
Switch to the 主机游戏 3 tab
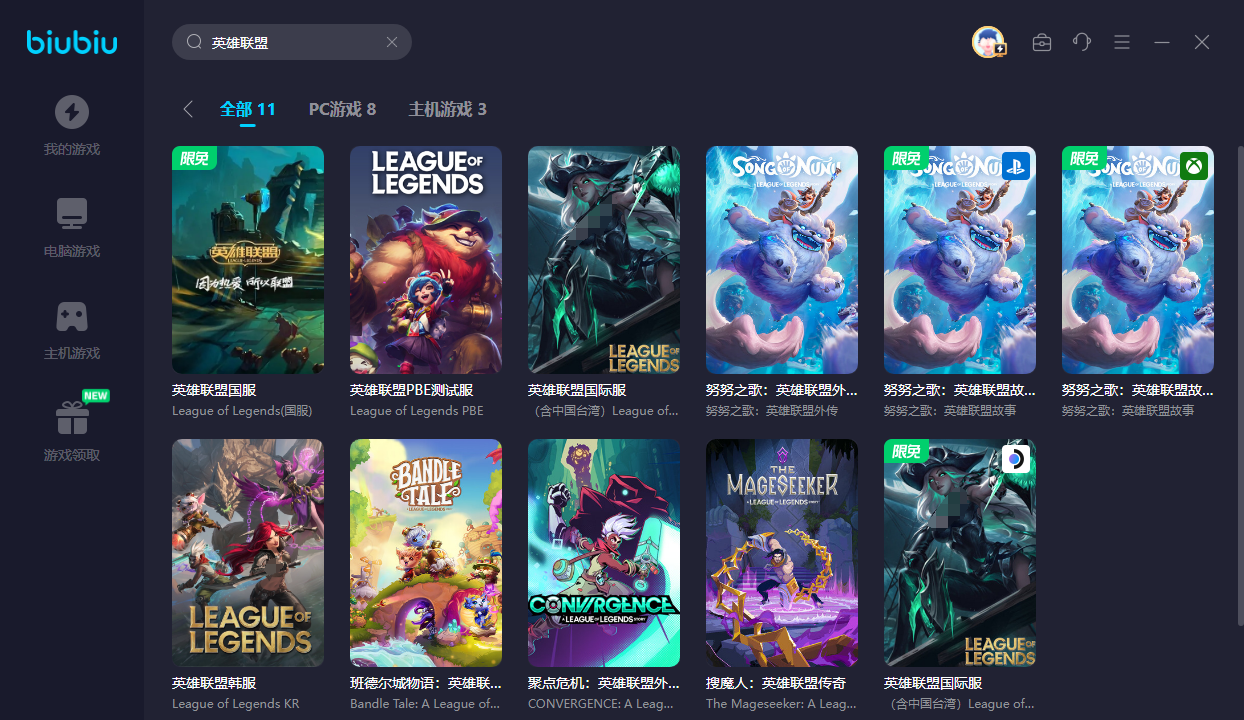click(448, 109)
